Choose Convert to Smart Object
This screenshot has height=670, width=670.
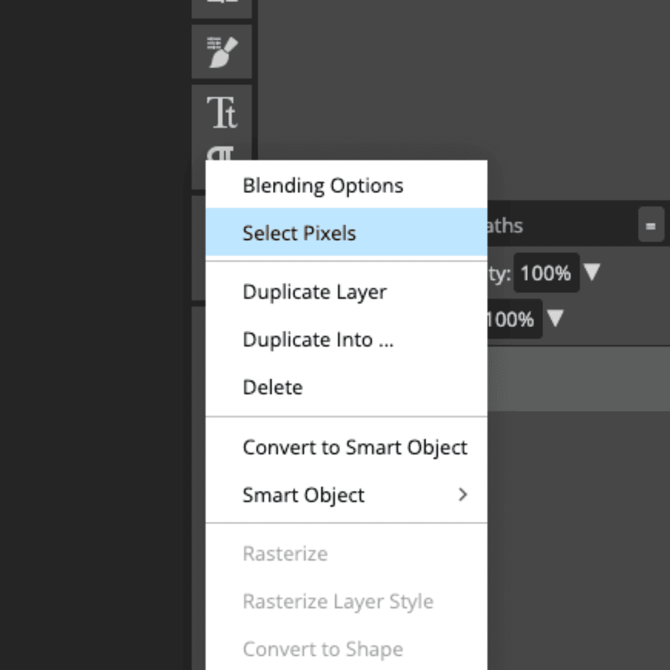tap(354, 447)
